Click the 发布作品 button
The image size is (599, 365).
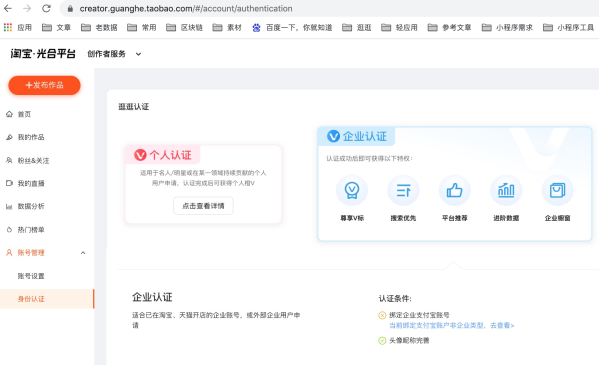44,85
